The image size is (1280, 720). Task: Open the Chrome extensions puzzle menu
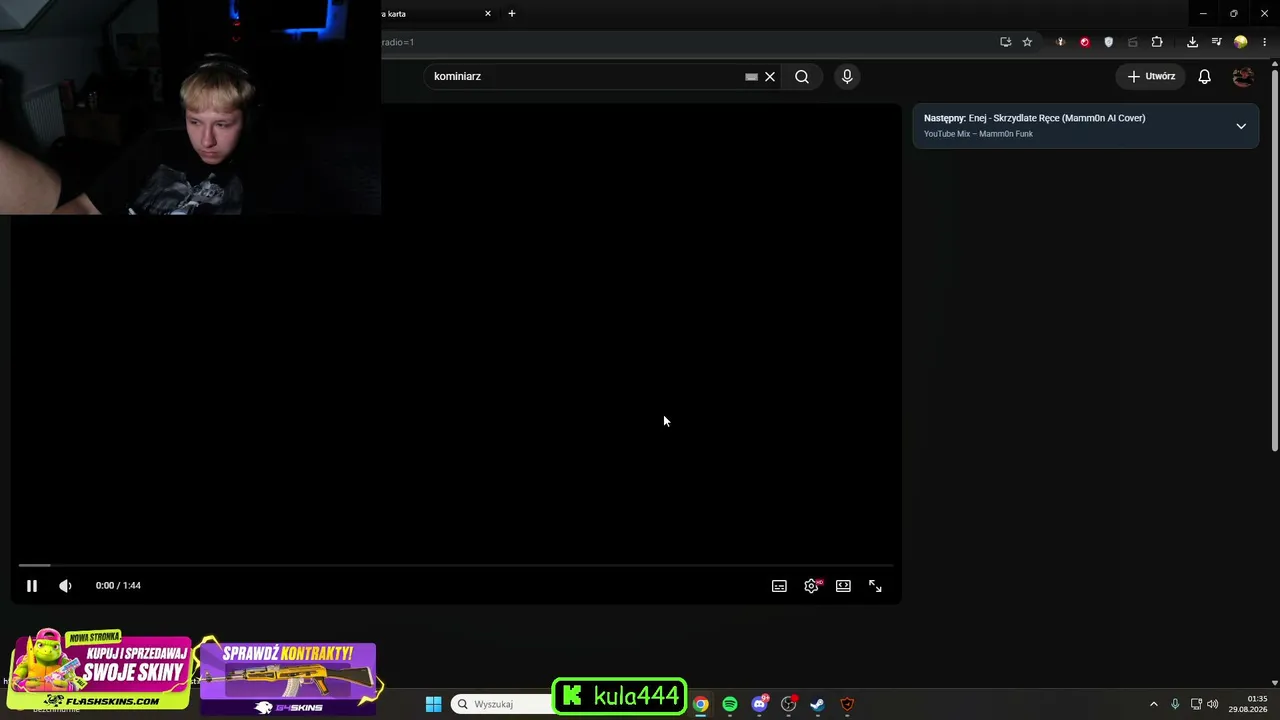(1157, 42)
